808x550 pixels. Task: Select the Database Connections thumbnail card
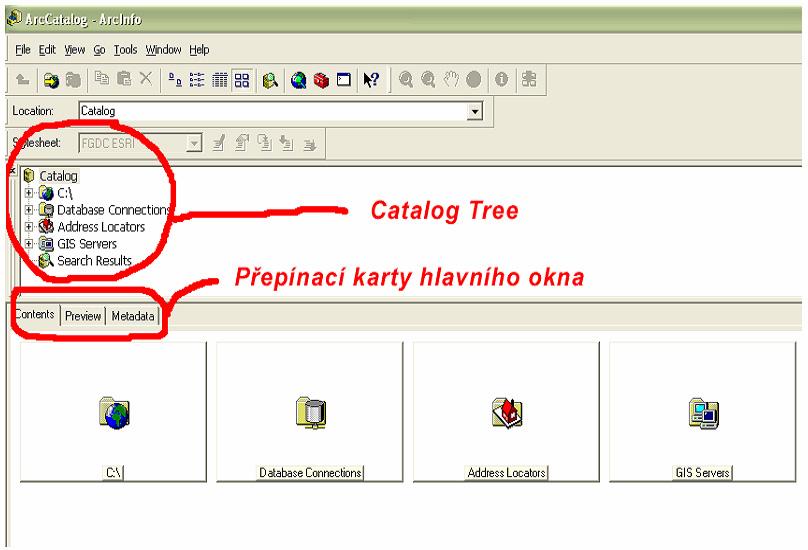(310, 412)
